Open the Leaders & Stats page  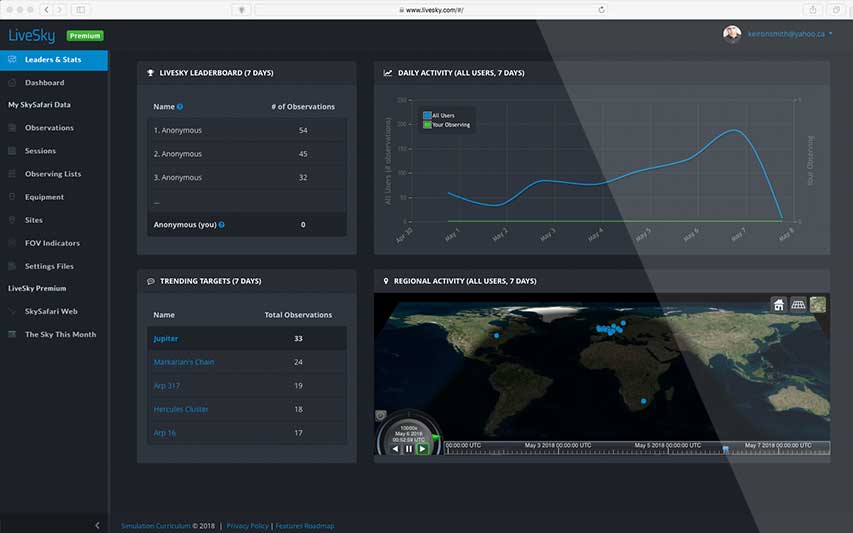point(53,60)
